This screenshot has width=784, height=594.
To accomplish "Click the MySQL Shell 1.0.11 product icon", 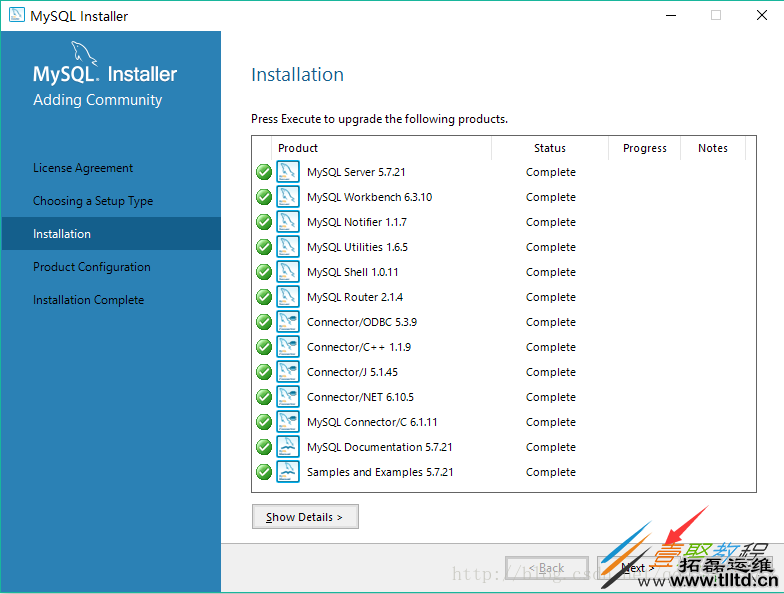I will (288, 272).
